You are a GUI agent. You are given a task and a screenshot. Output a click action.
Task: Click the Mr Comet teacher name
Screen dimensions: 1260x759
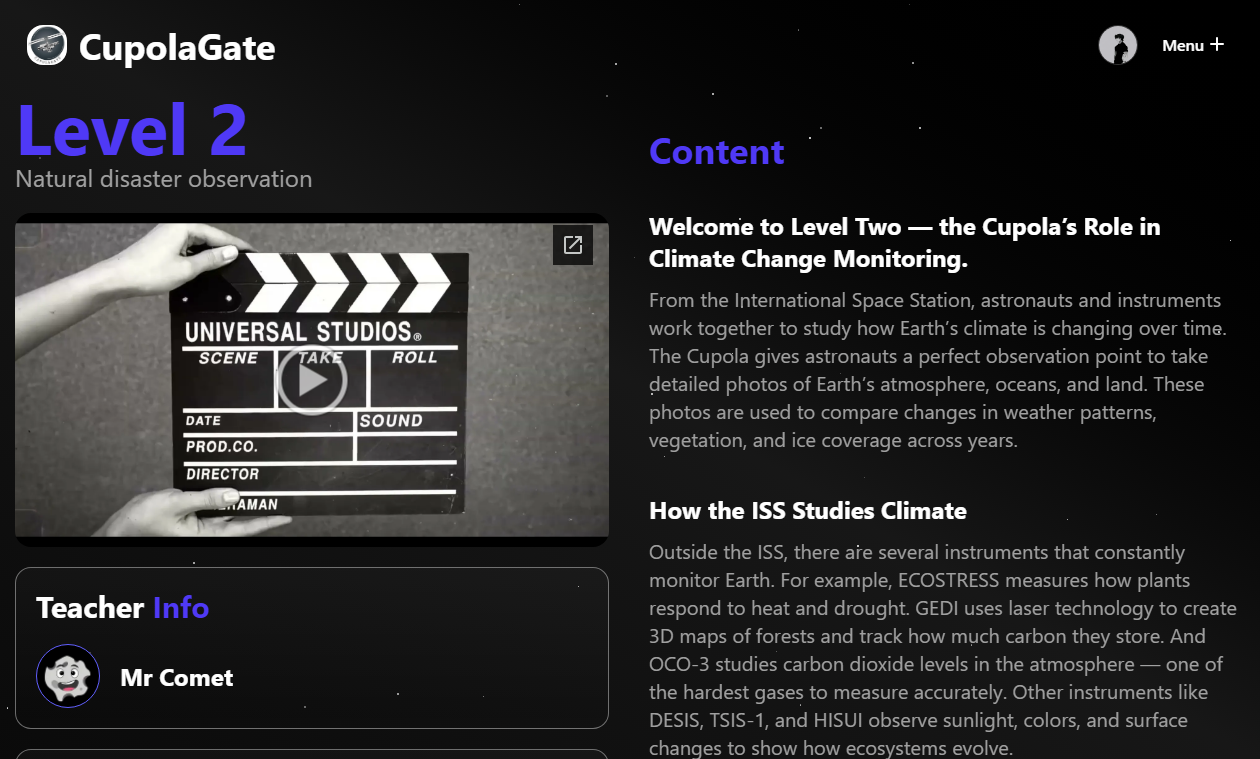pyautogui.click(x=177, y=677)
